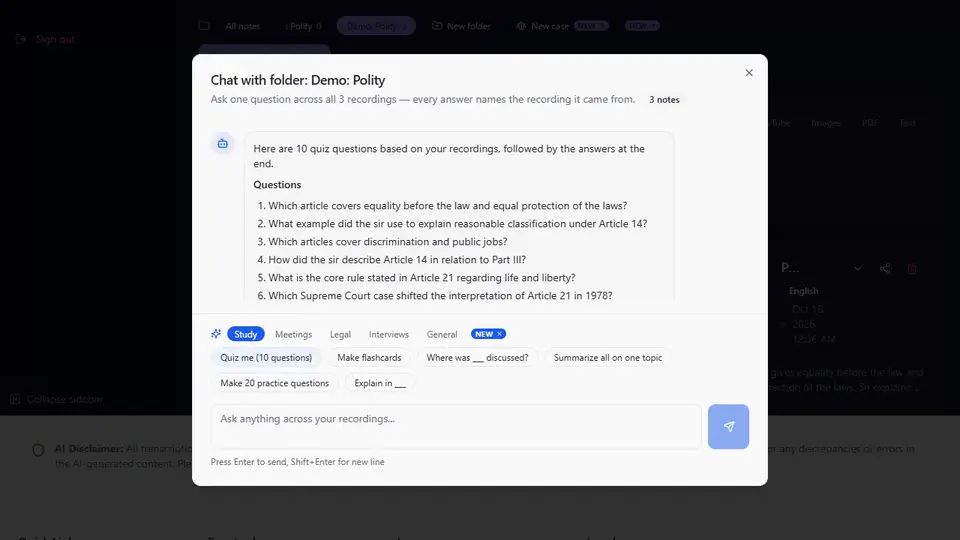The image size is (960, 540).
Task: Click the Sign out link in the sidebar
Action: coord(55,39)
